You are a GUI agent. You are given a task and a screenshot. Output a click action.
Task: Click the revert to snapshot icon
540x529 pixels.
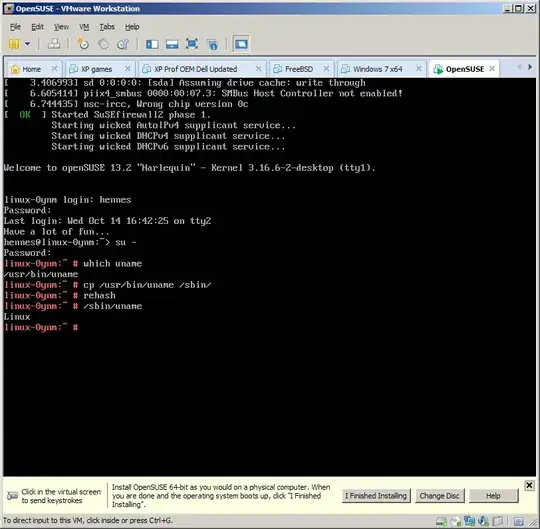tap(103, 44)
